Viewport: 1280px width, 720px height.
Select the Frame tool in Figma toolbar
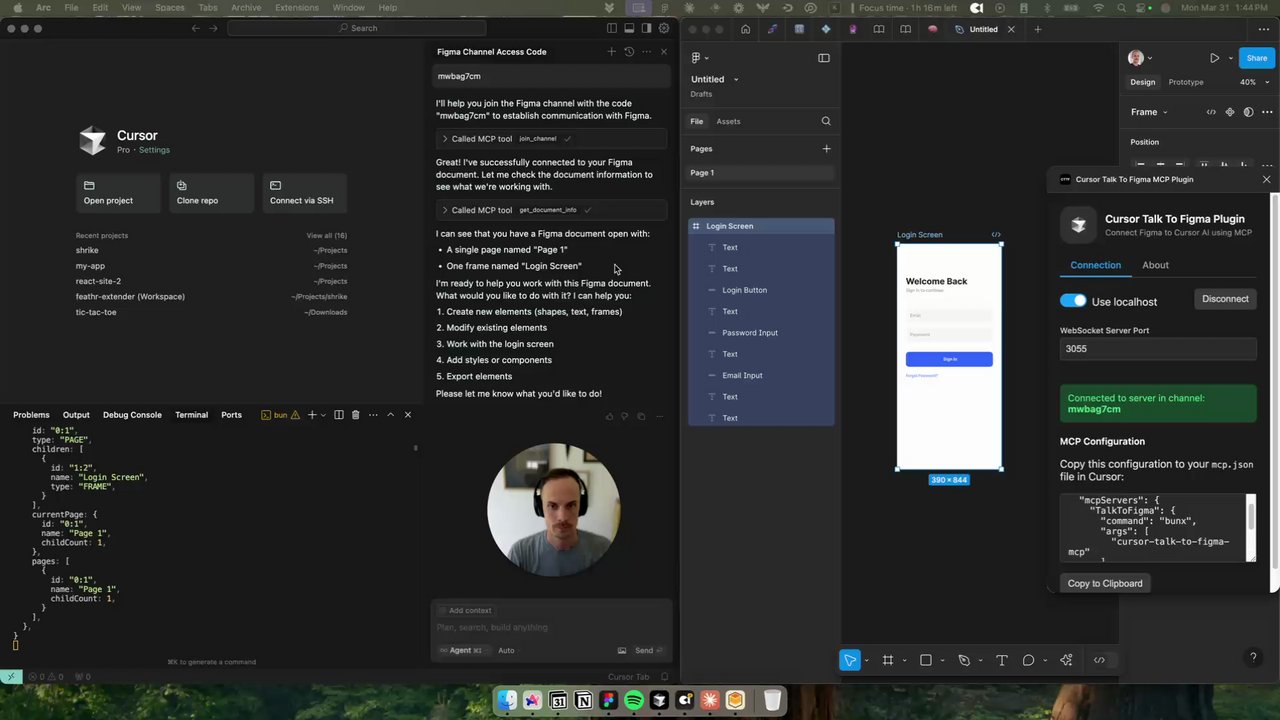(887, 660)
